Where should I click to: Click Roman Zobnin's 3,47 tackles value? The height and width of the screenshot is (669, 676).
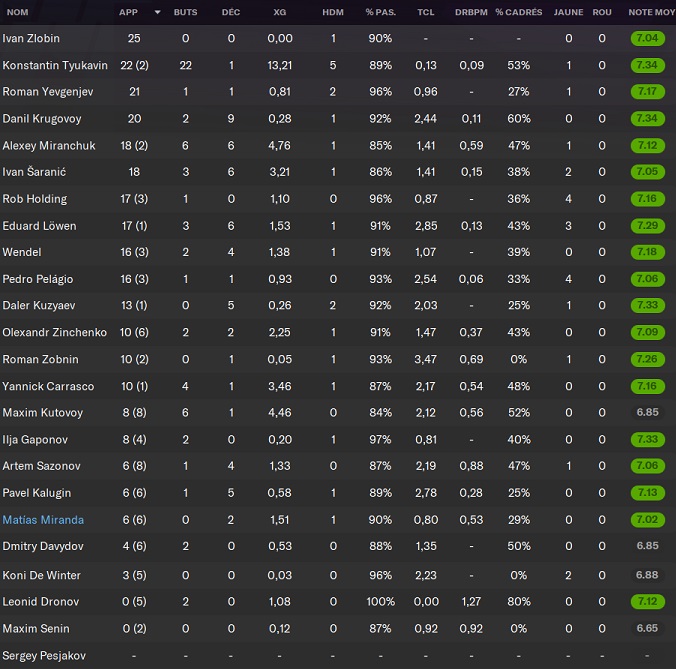(x=426, y=360)
